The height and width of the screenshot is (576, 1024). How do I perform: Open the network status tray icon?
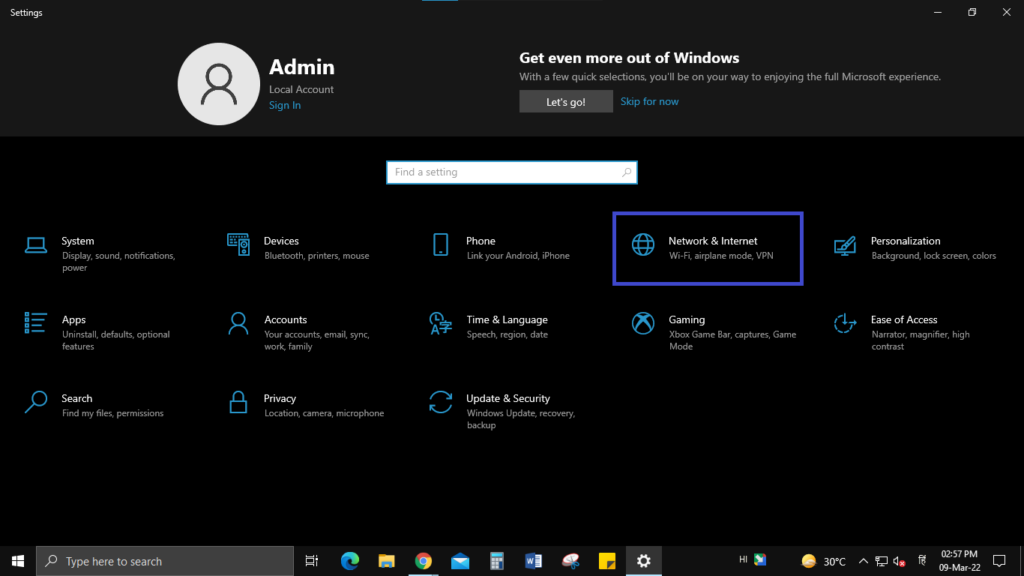(882, 561)
